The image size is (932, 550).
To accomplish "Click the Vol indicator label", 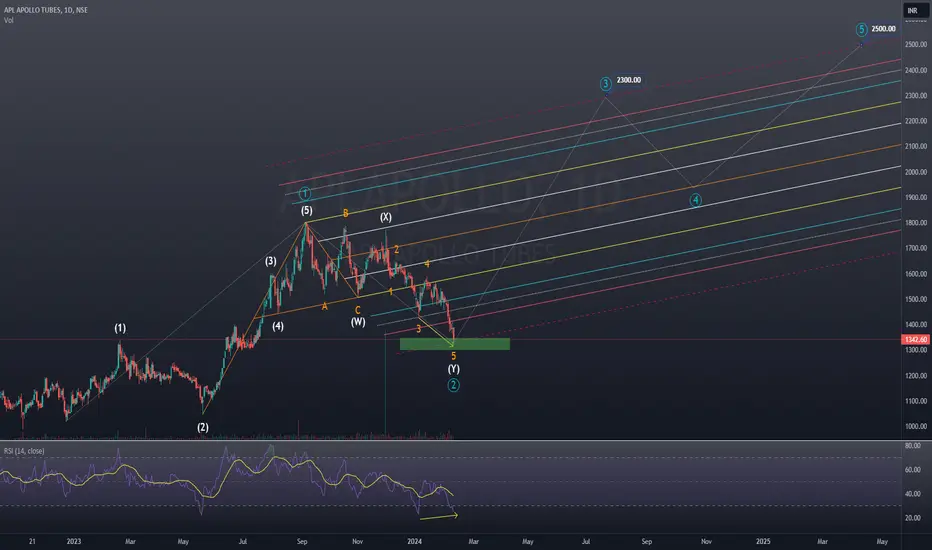I will [8, 20].
